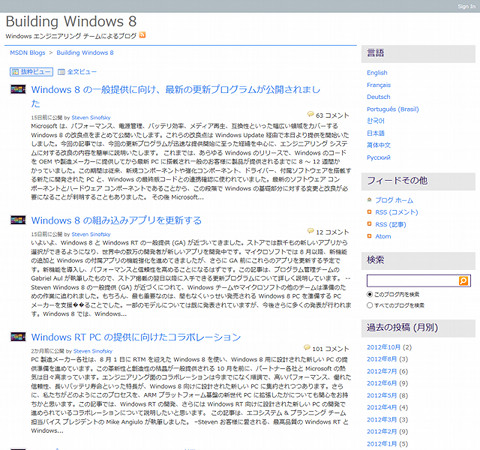Viewport: 480px width, 450px height.
Task: Open archive 2012年10月
Action: [x=383, y=347]
